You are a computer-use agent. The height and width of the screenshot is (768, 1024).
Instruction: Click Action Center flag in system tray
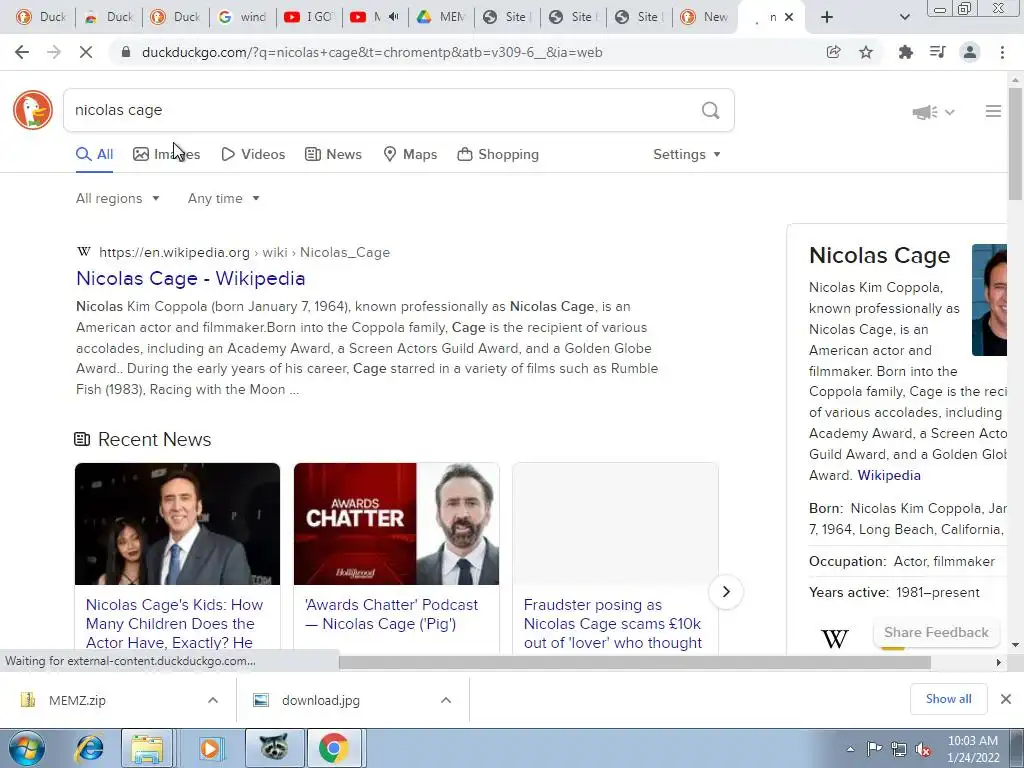click(x=874, y=749)
